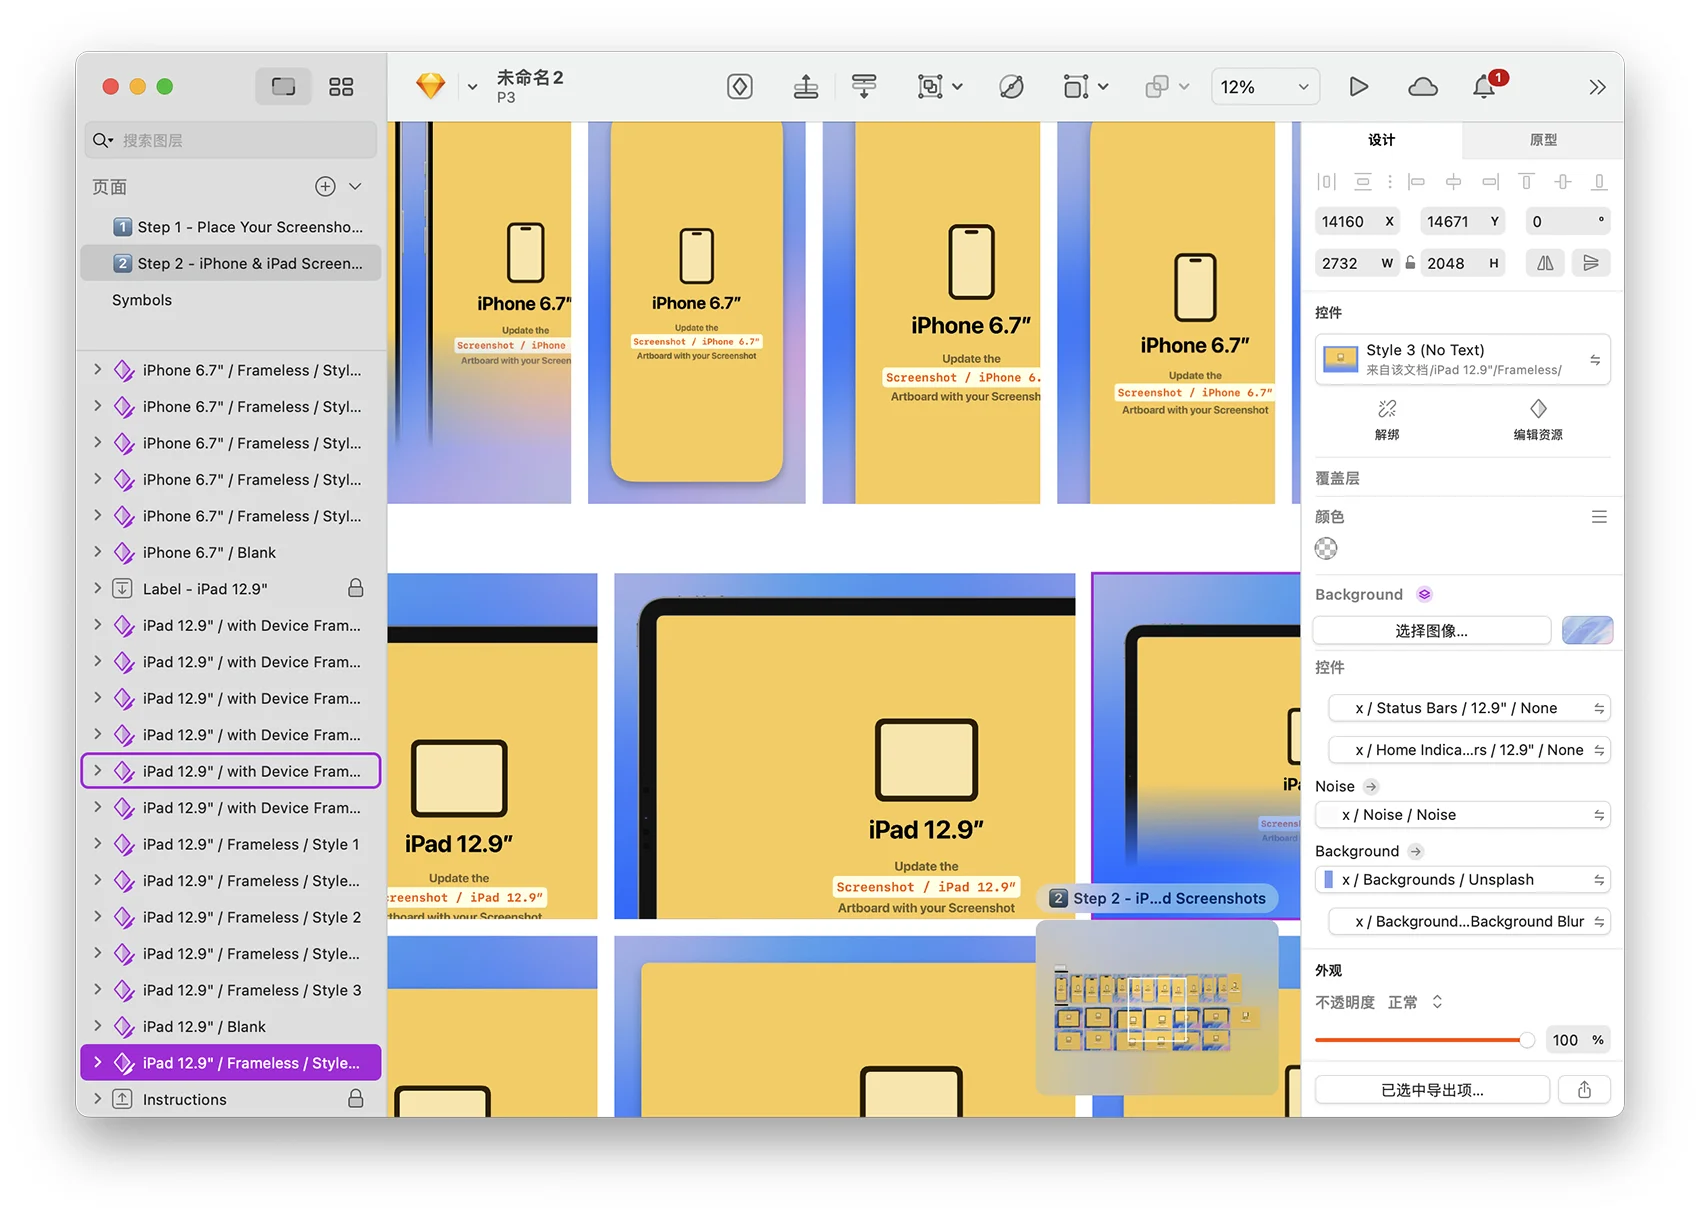
Task: Click the Edit tool toolbar icon
Action: click(x=1011, y=87)
